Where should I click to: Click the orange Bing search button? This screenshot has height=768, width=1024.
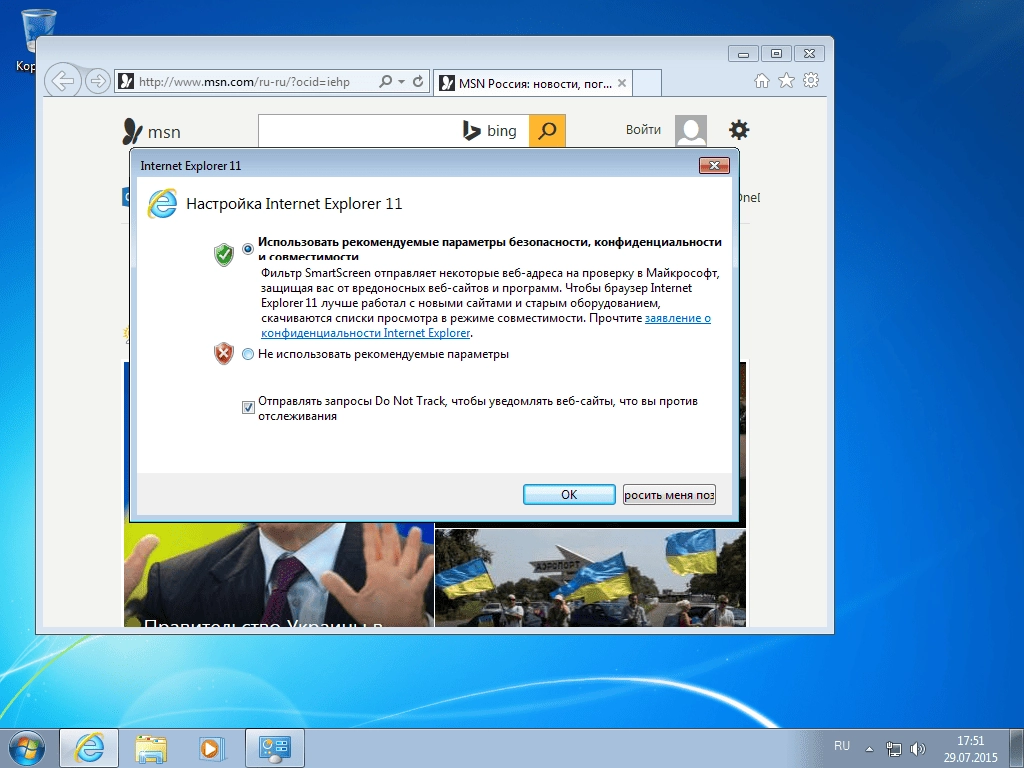[547, 131]
